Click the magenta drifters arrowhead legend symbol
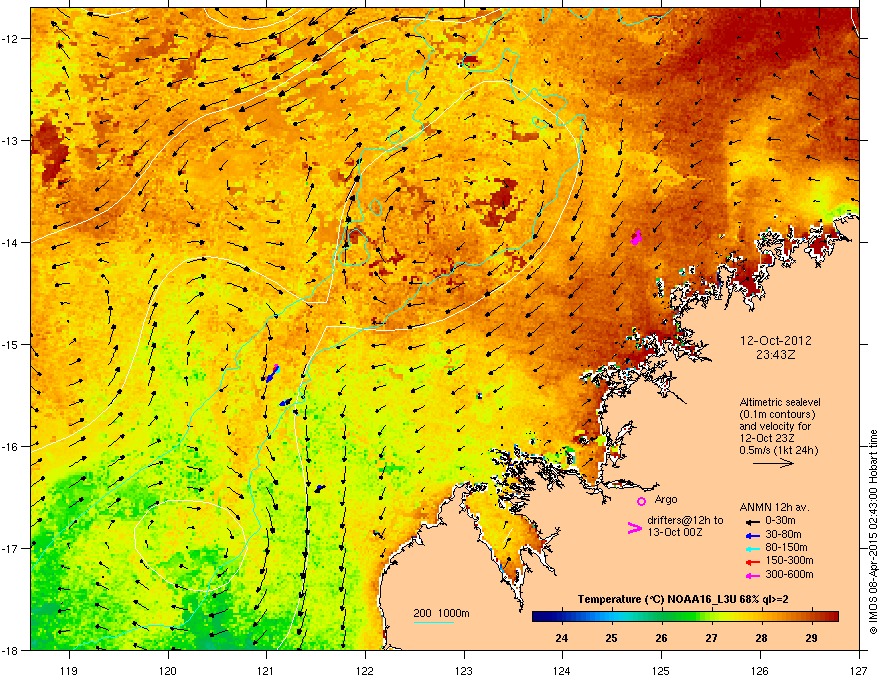Viewport: 880px width, 680px height. (634, 527)
